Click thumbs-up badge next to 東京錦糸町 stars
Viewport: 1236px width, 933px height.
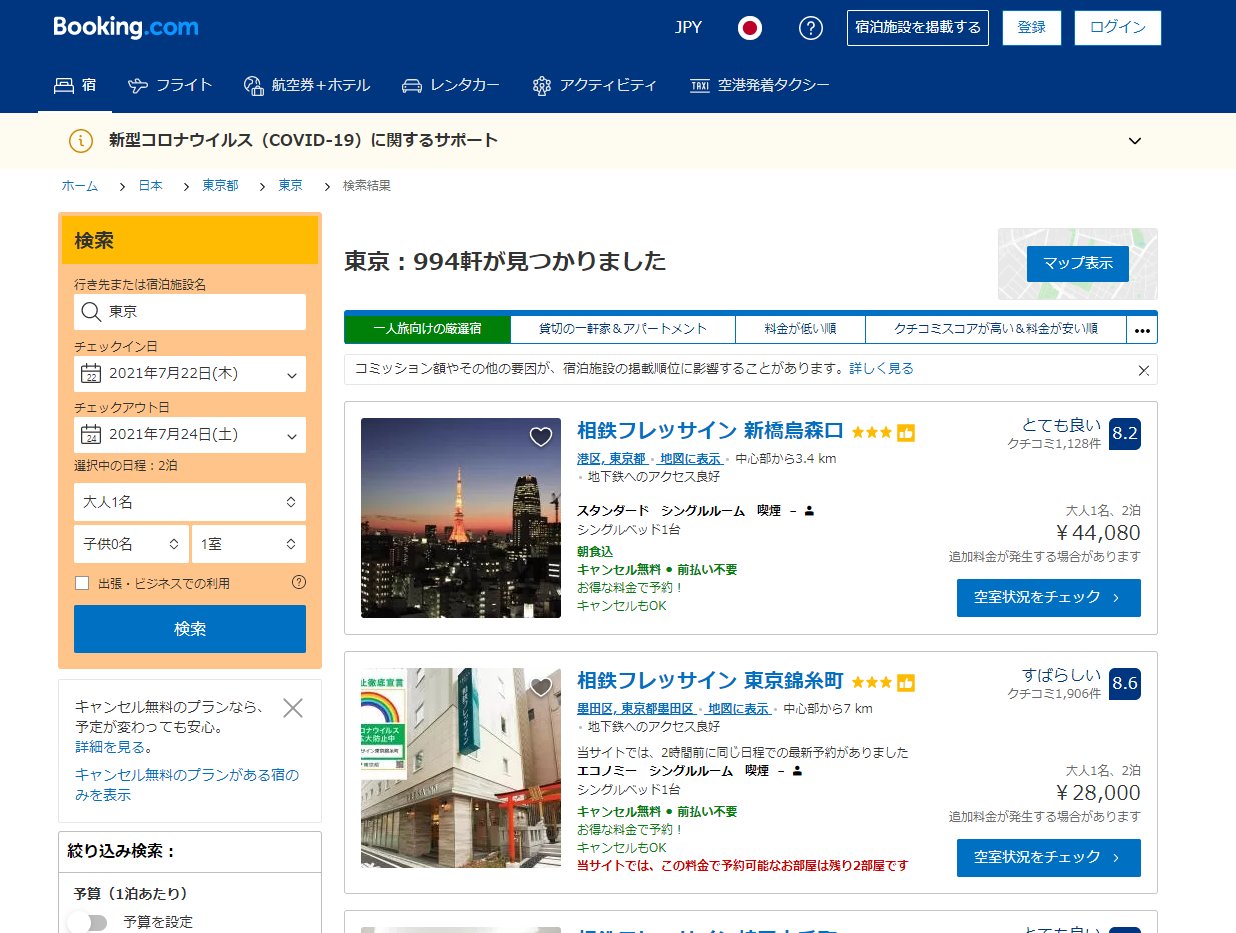tap(906, 683)
